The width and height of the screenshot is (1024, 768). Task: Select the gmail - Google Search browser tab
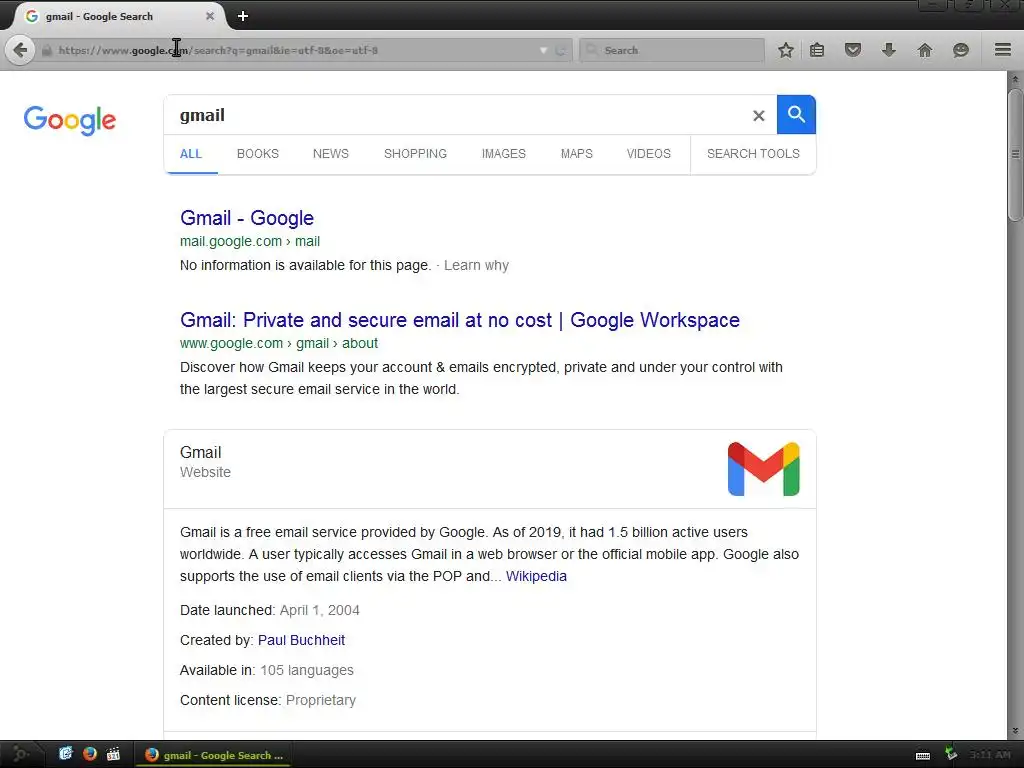coord(118,16)
